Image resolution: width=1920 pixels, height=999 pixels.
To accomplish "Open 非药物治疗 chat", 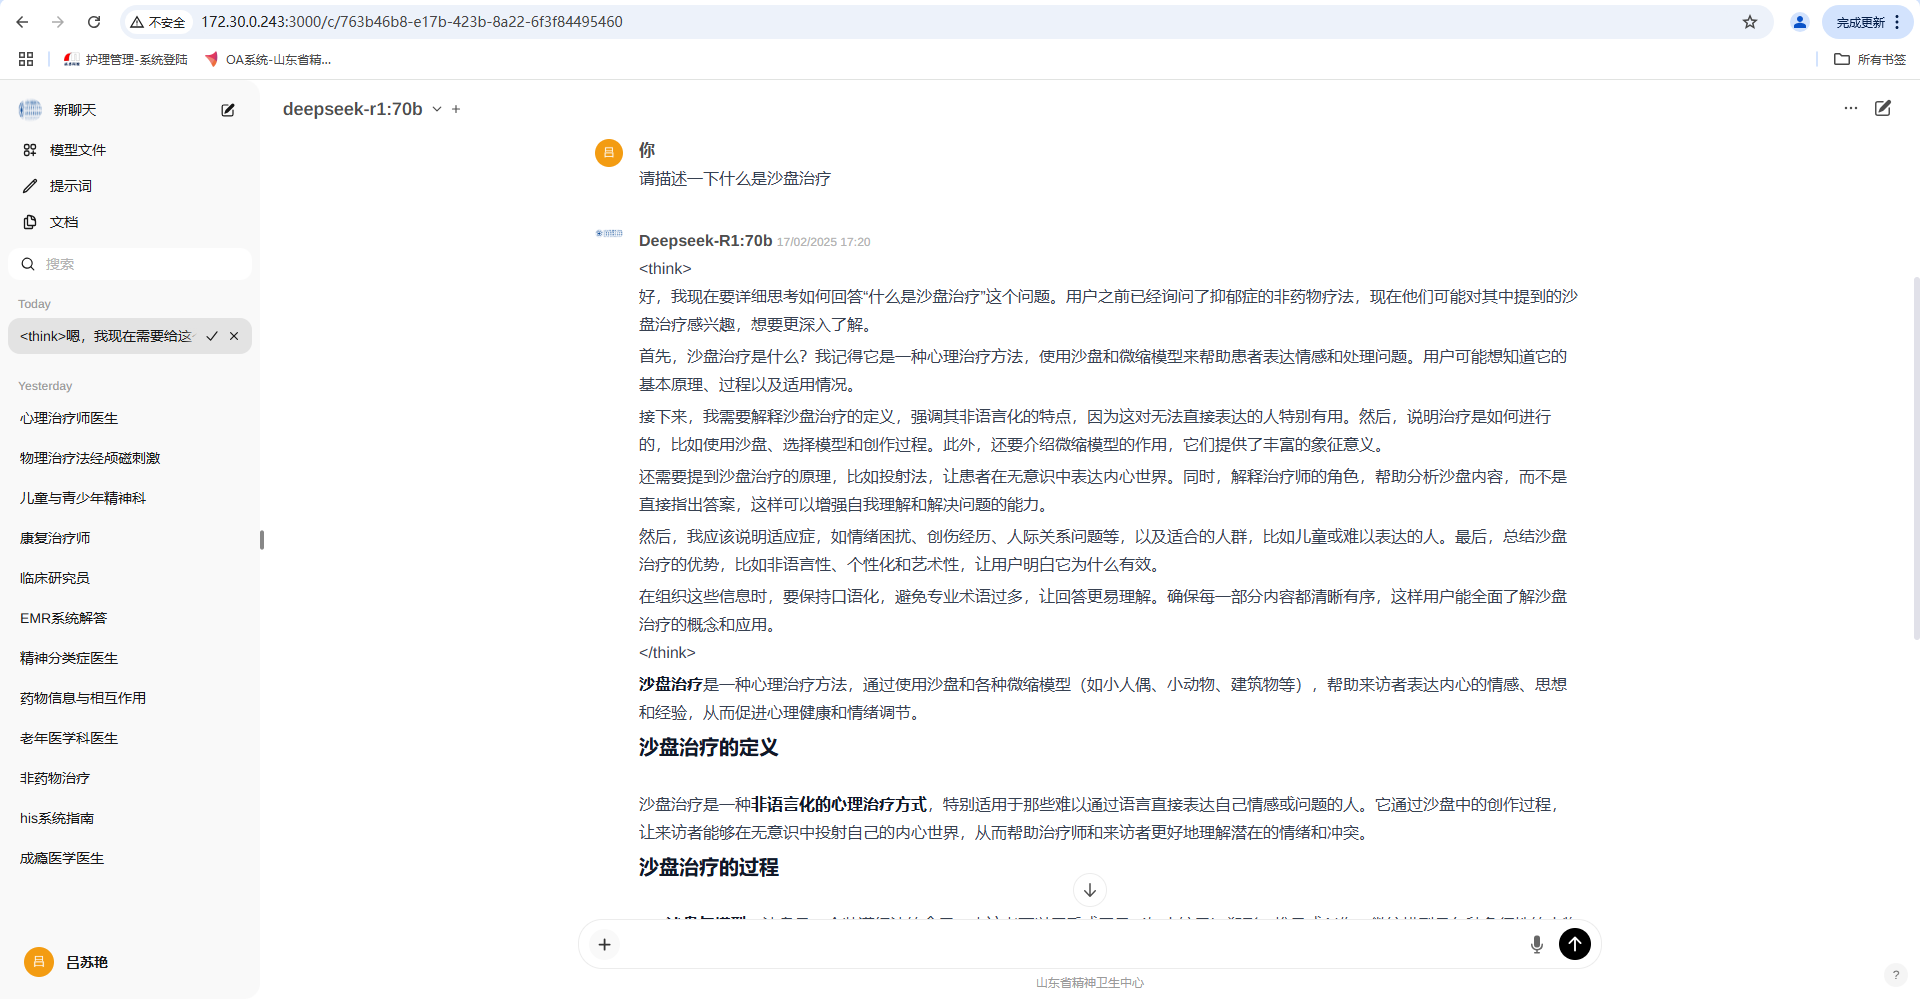I will pyautogui.click(x=130, y=778).
